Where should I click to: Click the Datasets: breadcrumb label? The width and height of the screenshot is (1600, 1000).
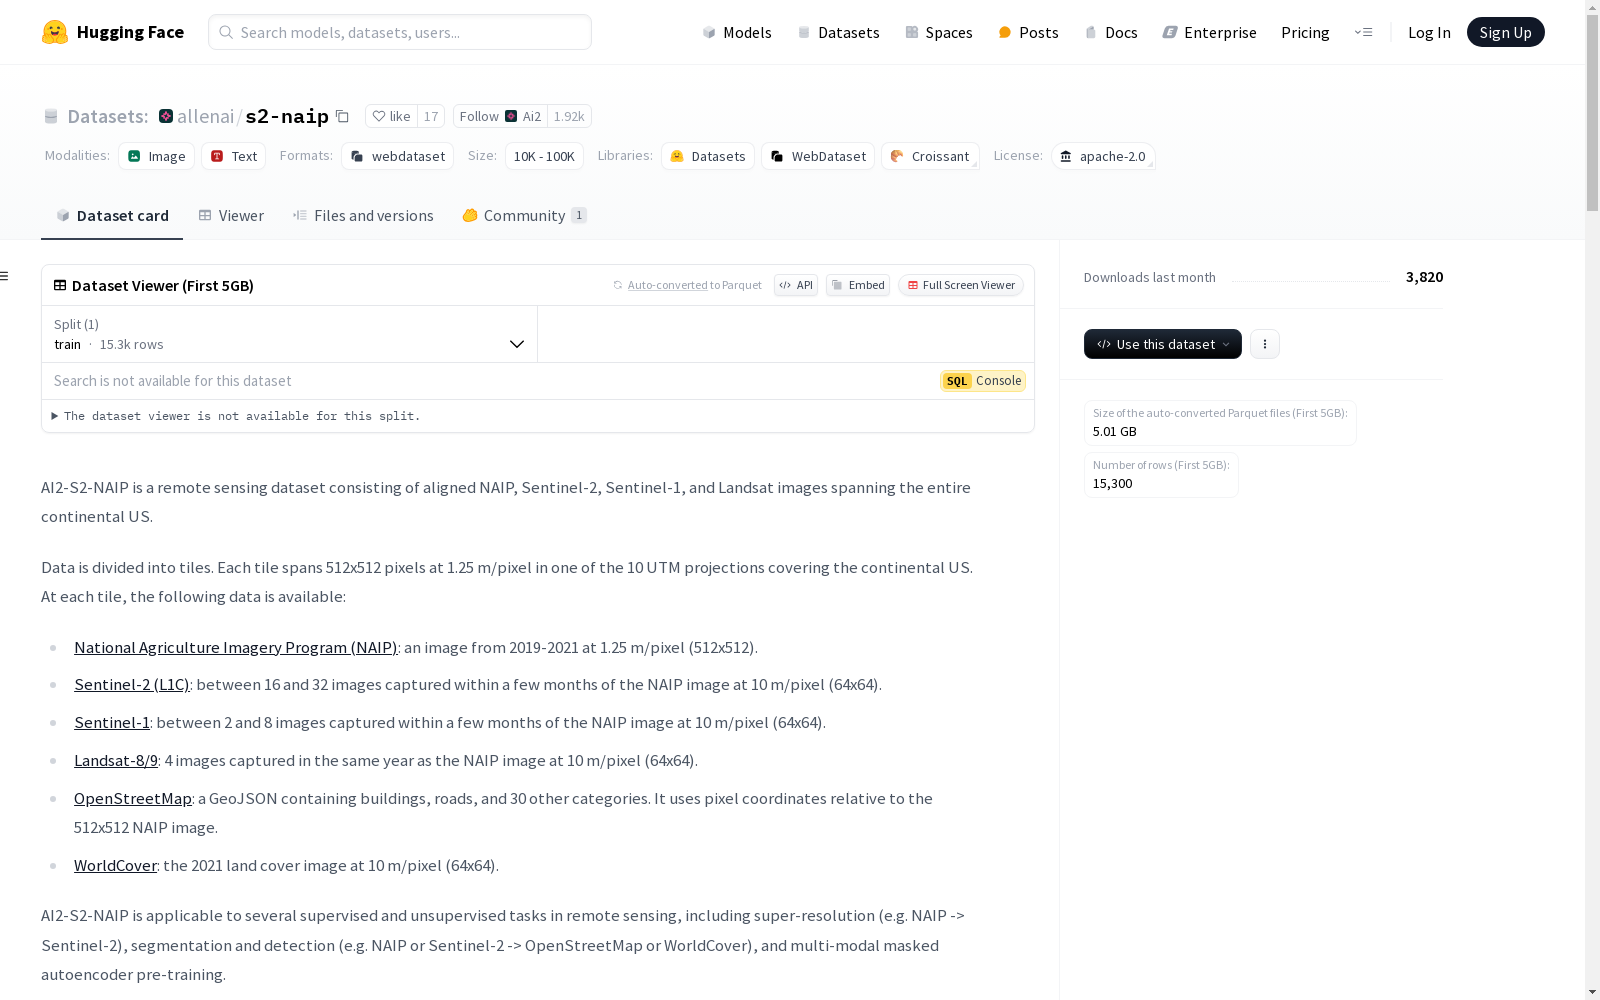point(108,116)
